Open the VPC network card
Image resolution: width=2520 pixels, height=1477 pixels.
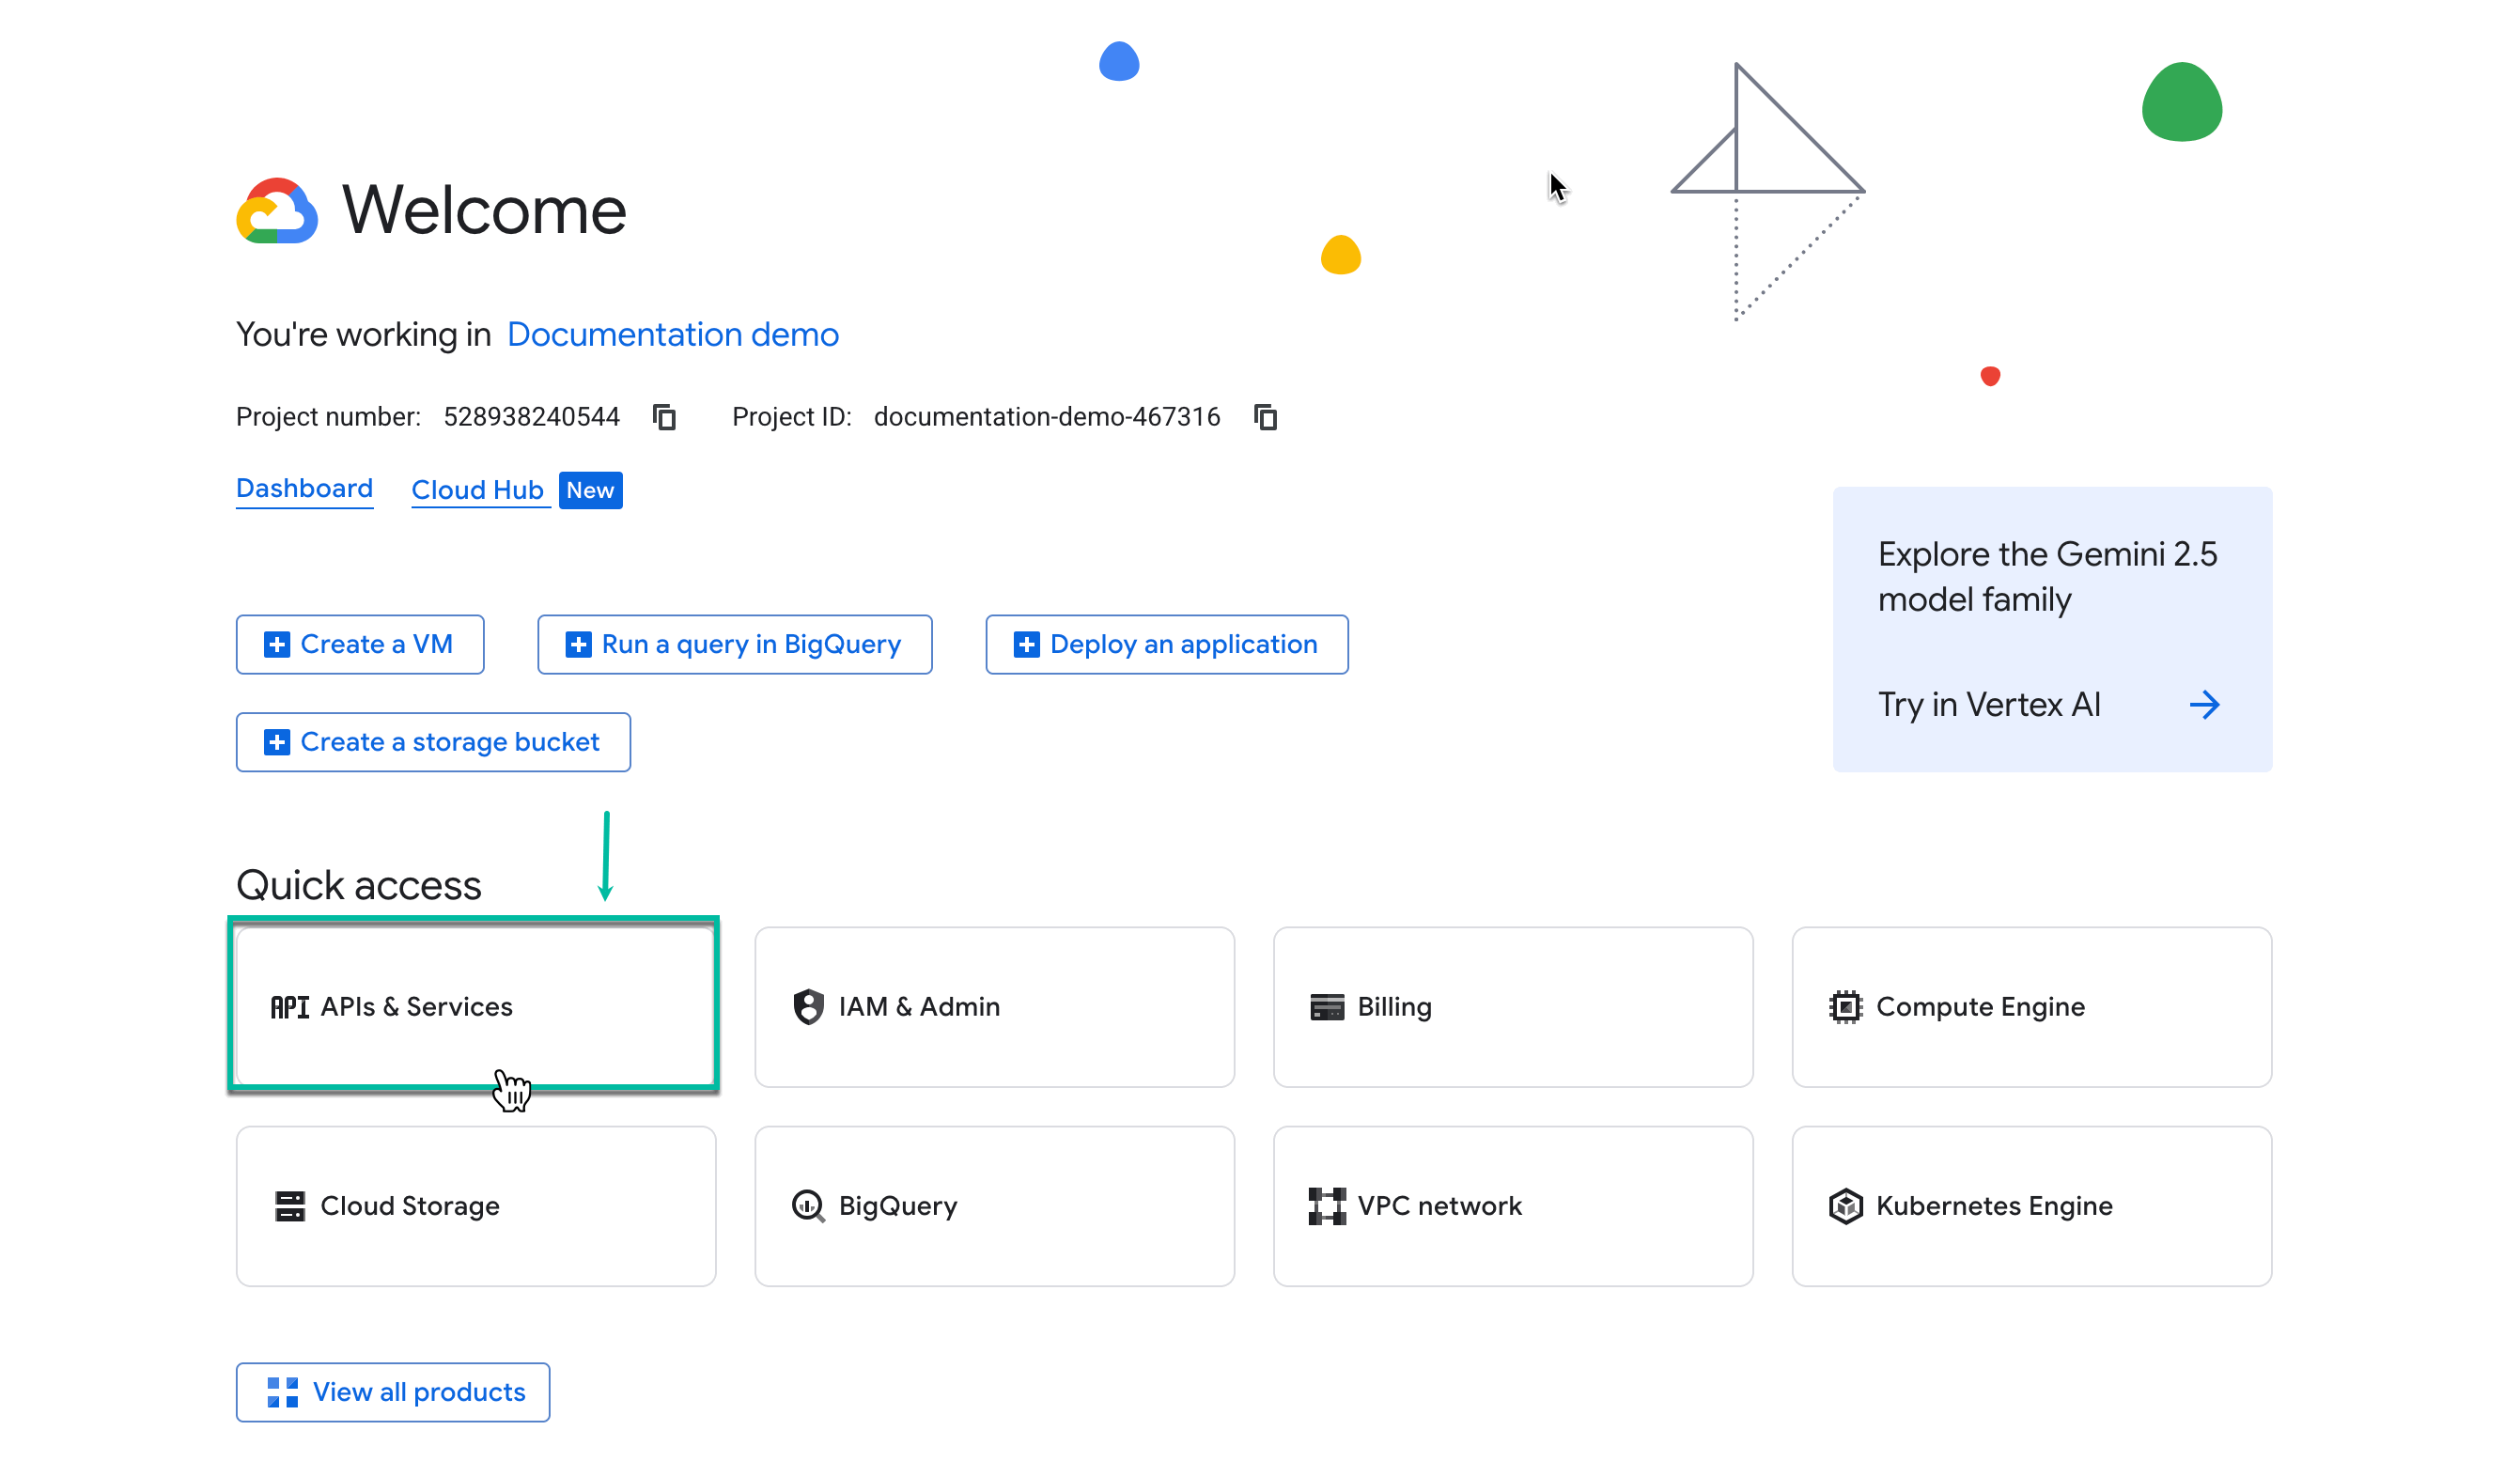pos(1512,1205)
